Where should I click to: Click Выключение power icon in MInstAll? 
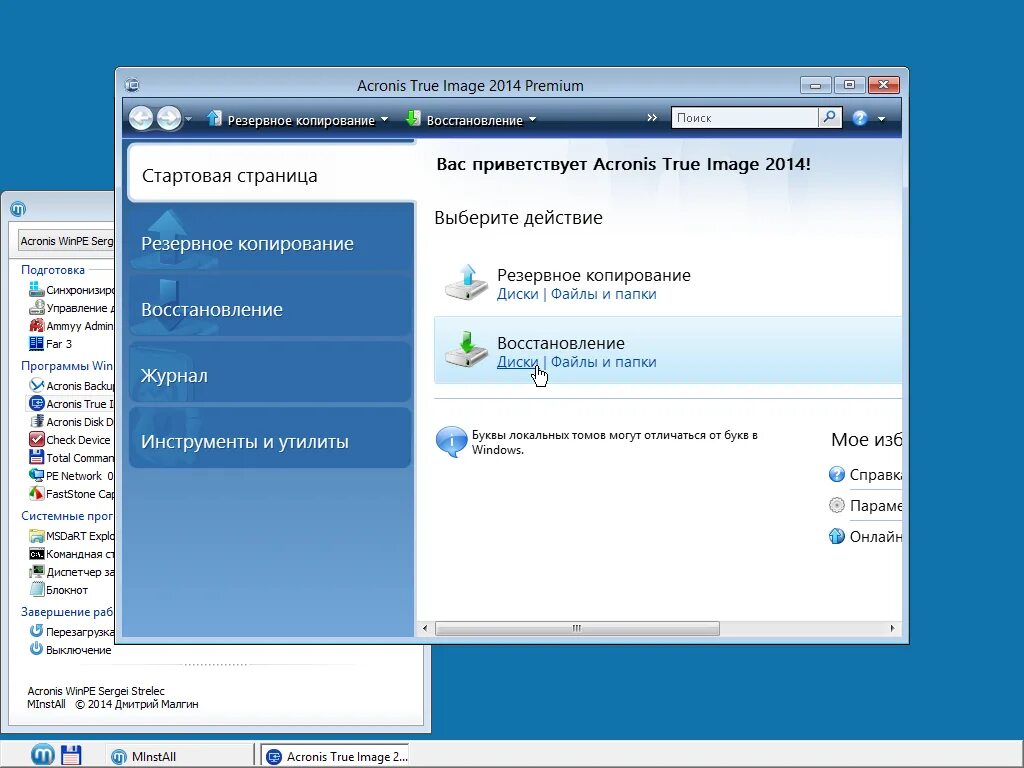click(x=36, y=649)
